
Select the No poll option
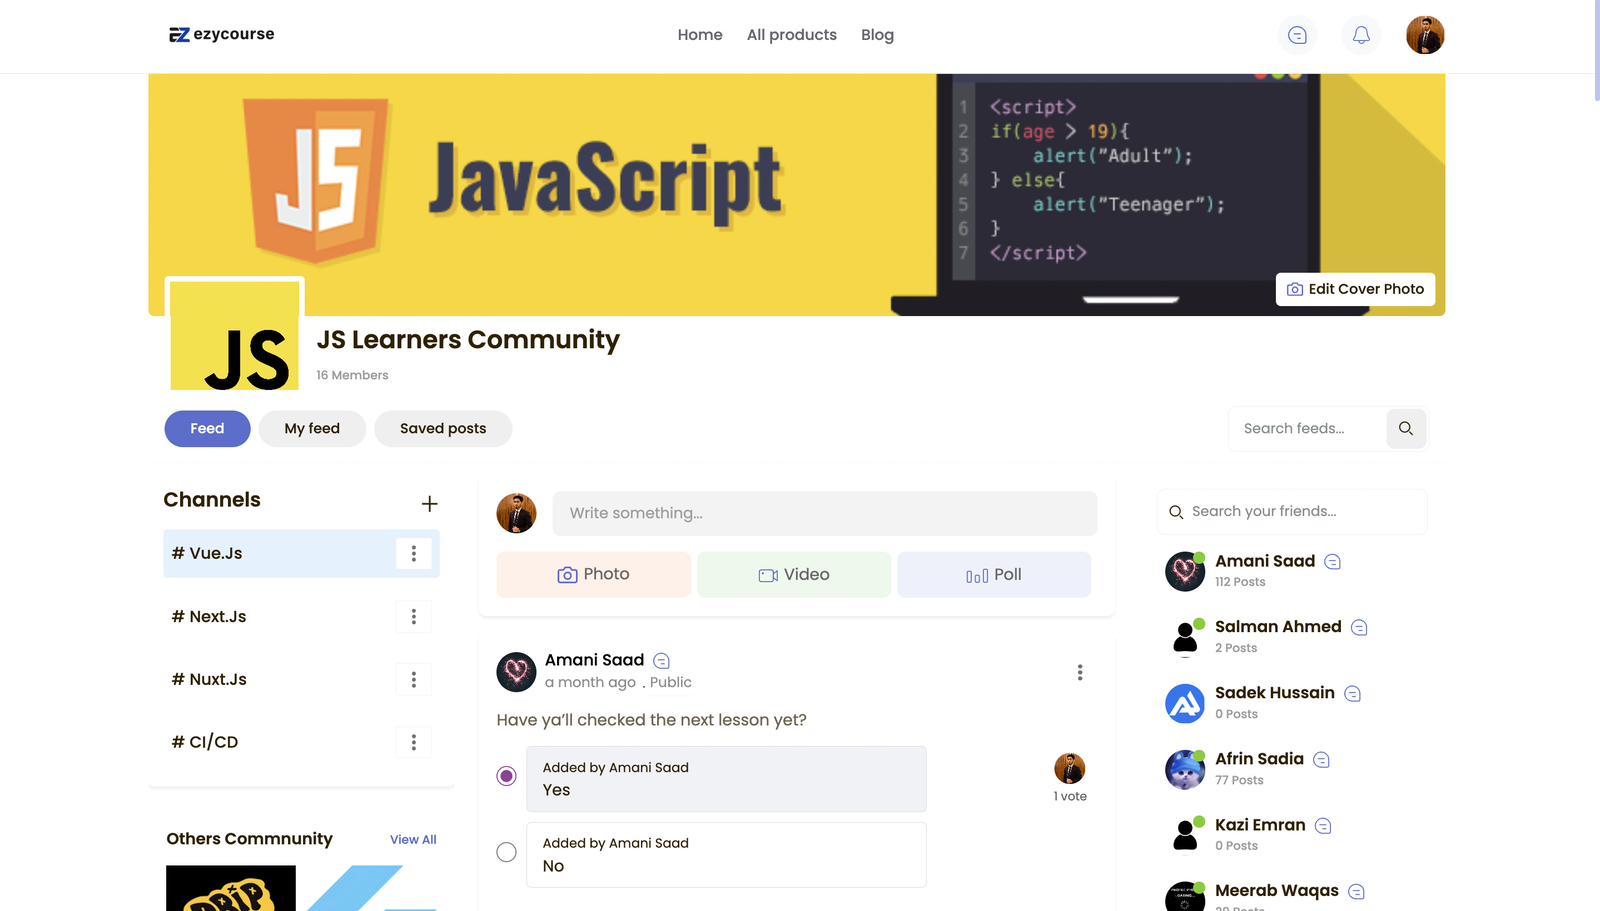tap(507, 852)
